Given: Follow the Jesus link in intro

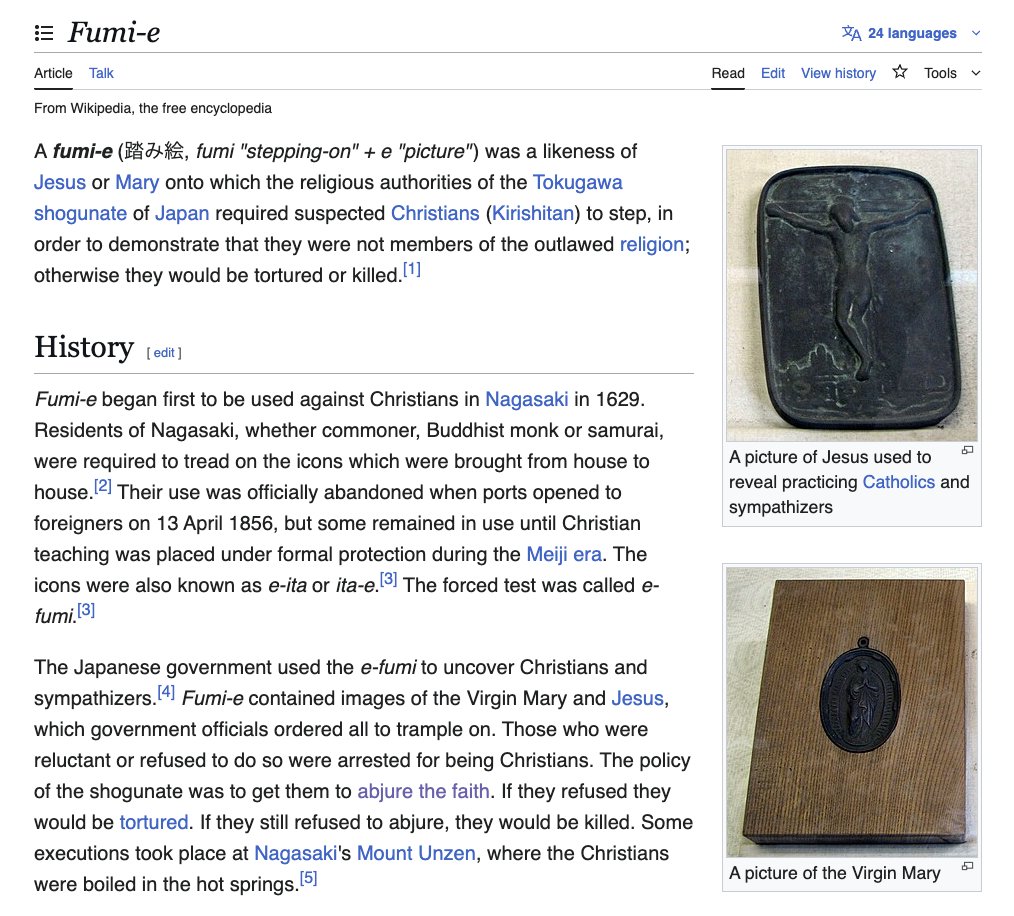Looking at the screenshot, I should tap(59, 182).
